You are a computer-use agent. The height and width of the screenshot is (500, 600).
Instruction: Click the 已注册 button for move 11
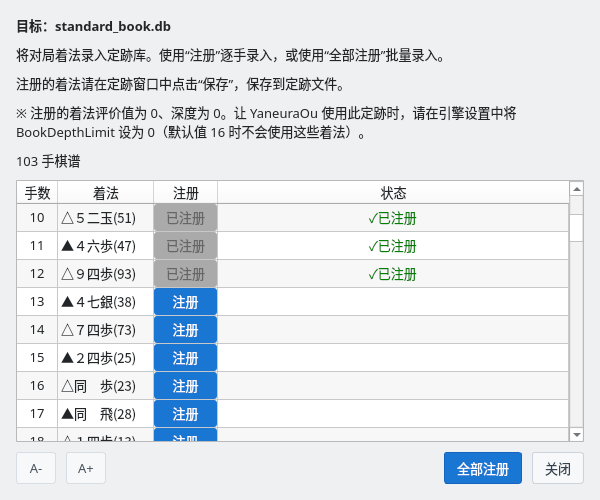tap(186, 246)
